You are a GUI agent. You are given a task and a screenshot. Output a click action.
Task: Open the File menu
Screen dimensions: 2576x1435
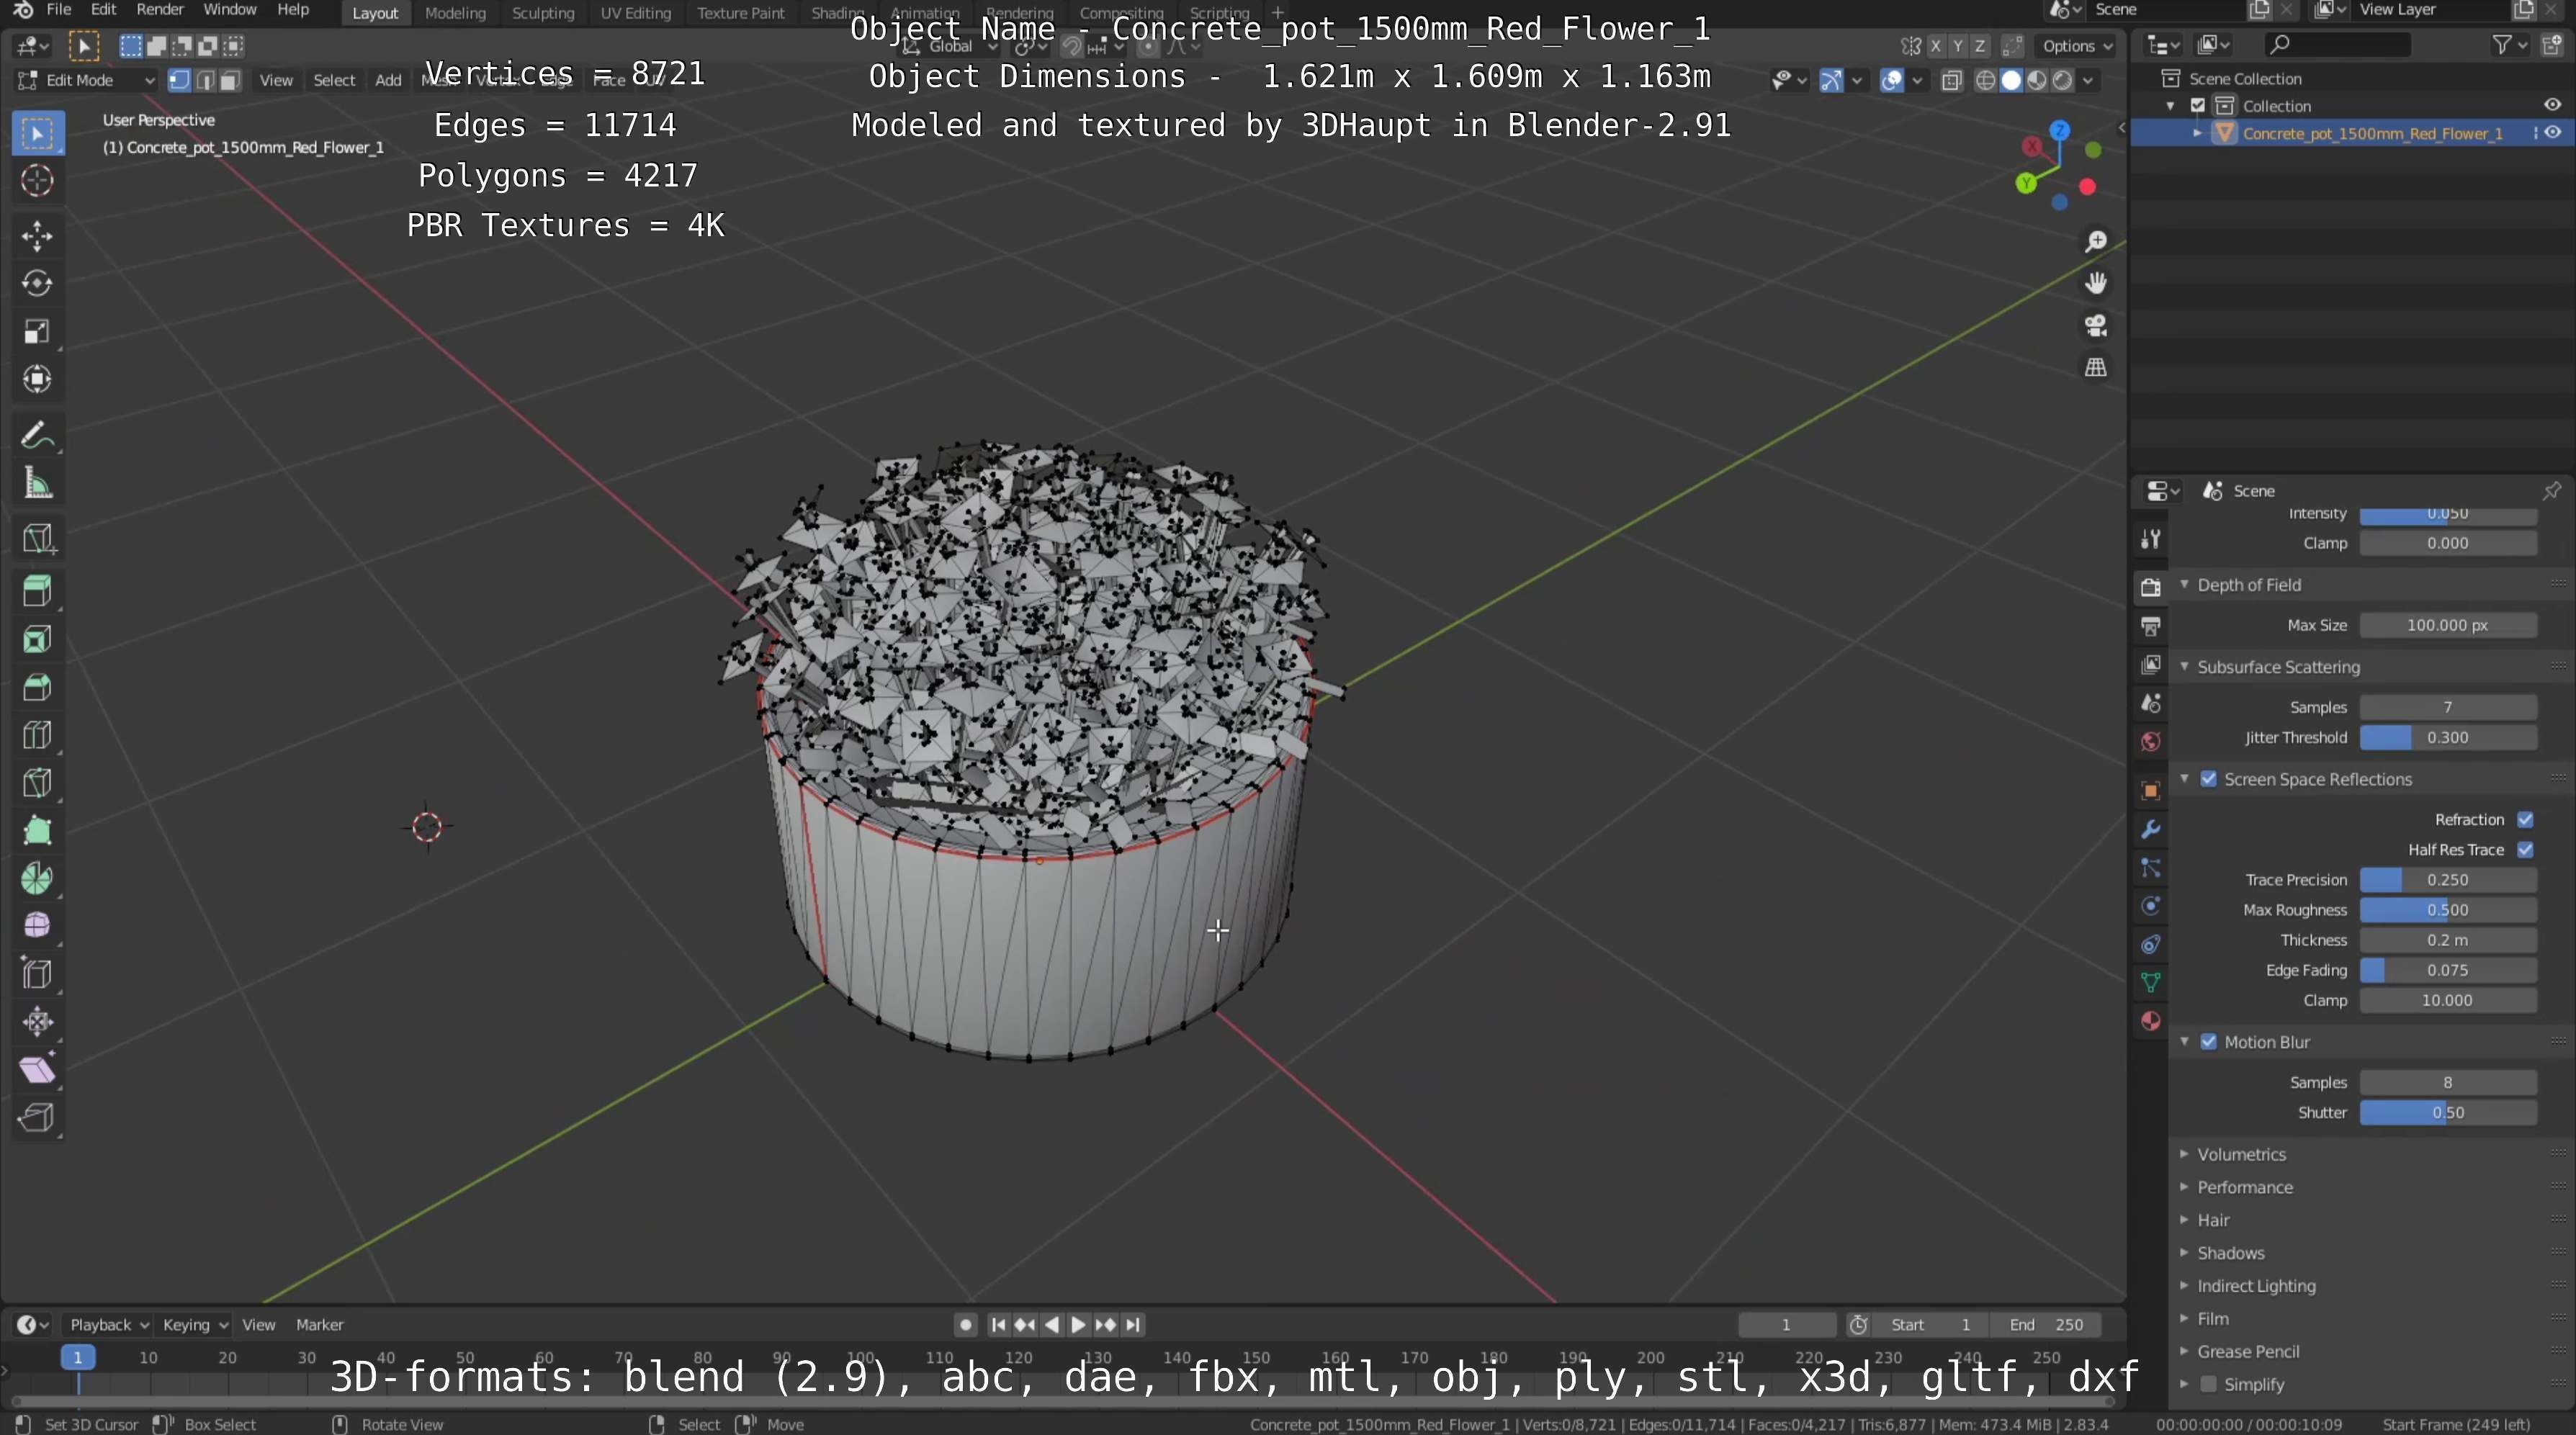pyautogui.click(x=59, y=10)
